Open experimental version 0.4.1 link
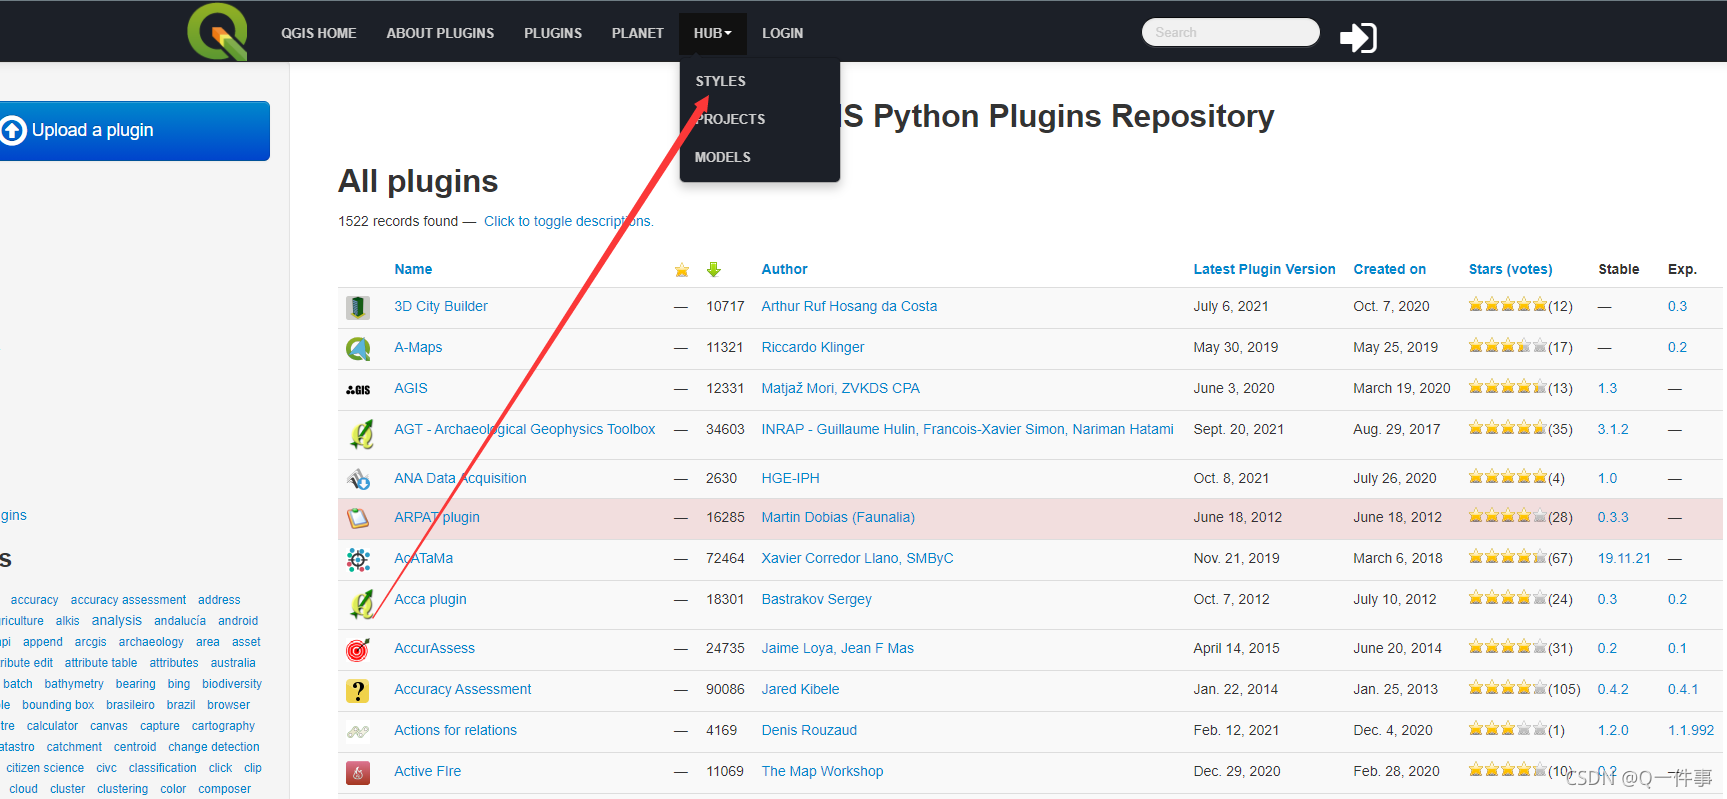The height and width of the screenshot is (799, 1727). [x=1683, y=689]
